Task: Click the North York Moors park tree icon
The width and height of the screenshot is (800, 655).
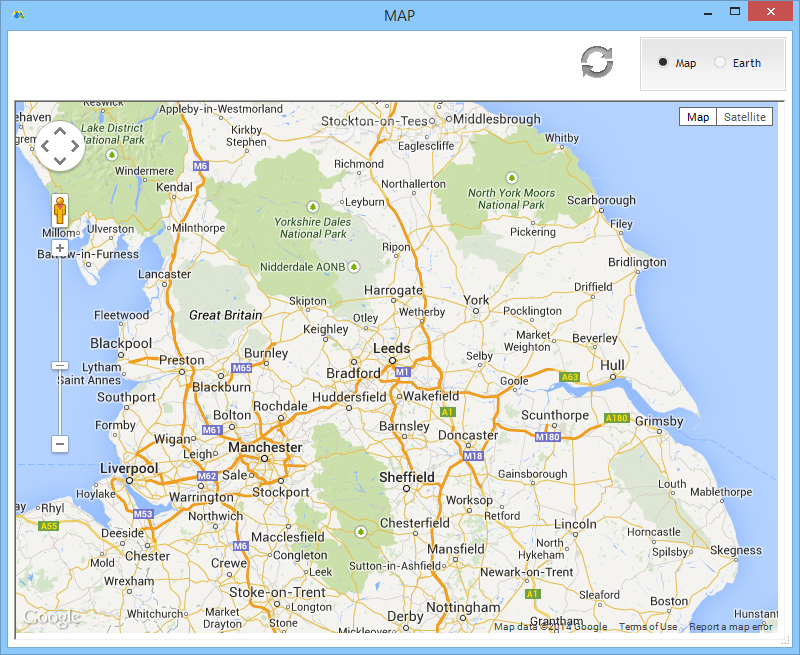Action: [x=511, y=178]
